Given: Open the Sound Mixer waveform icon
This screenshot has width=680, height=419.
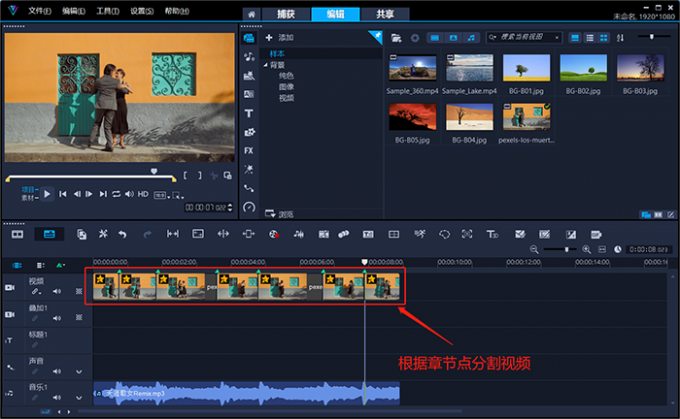Looking at the screenshot, I should pos(299,234).
